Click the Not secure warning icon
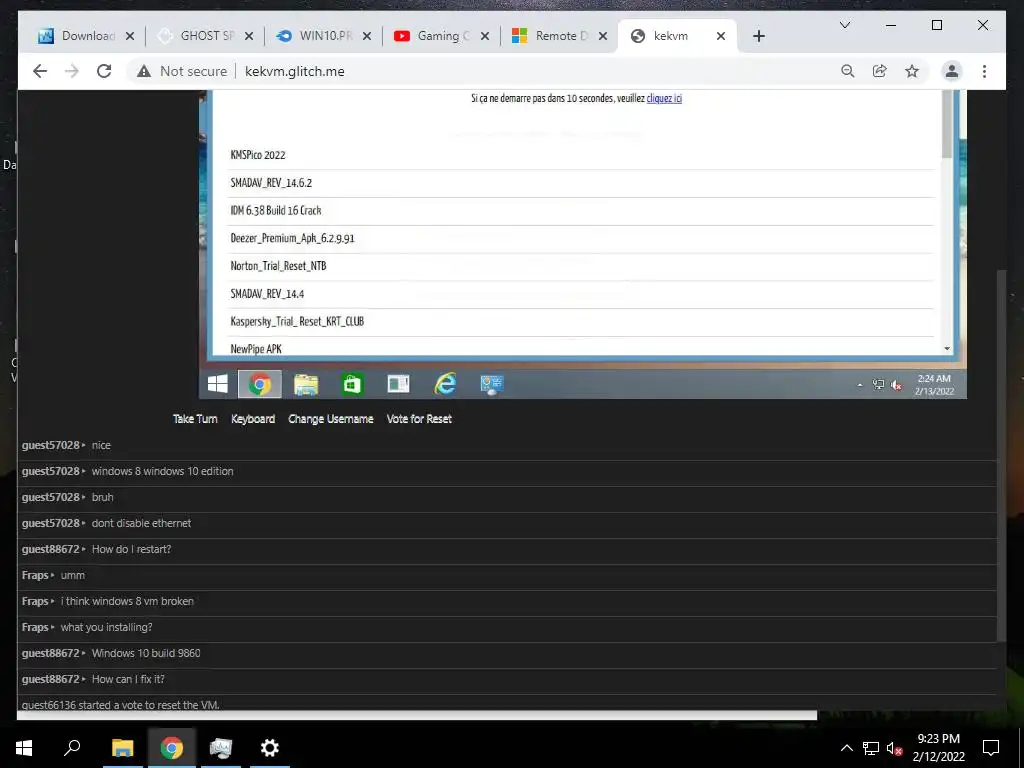This screenshot has height=768, width=1024. pyautogui.click(x=144, y=71)
